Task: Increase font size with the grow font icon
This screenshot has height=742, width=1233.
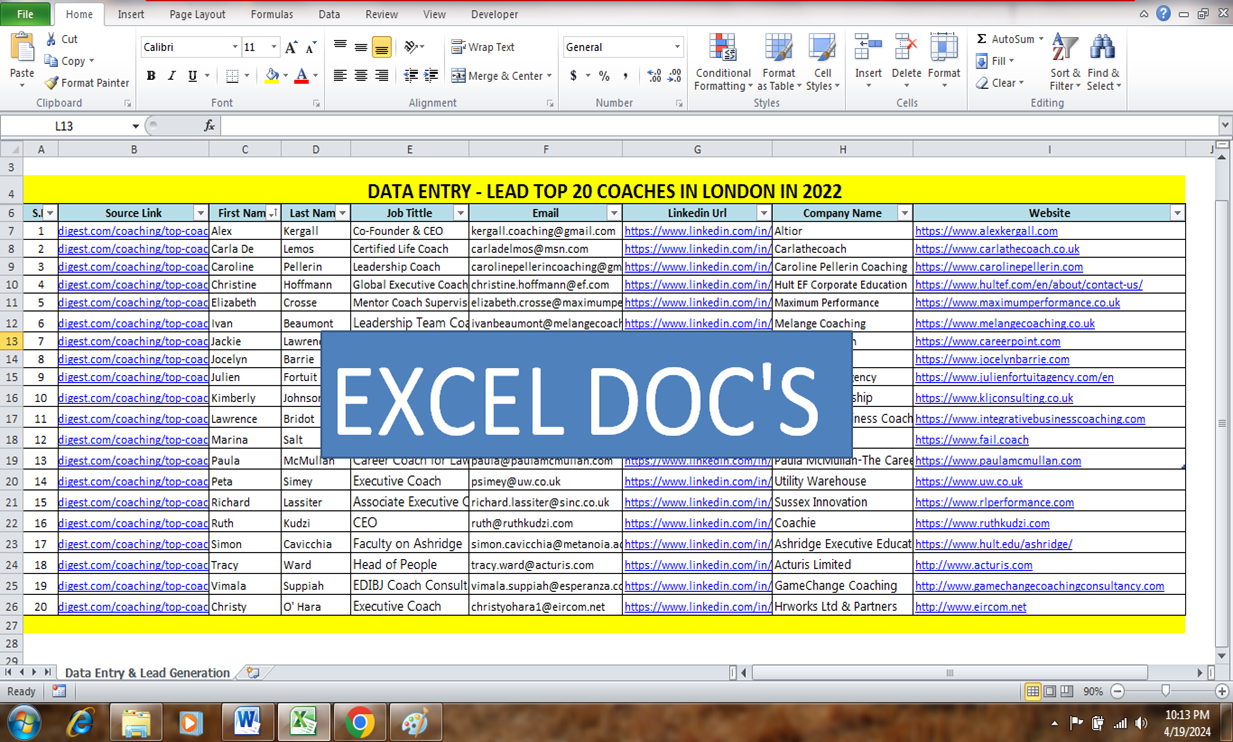Action: [291, 47]
